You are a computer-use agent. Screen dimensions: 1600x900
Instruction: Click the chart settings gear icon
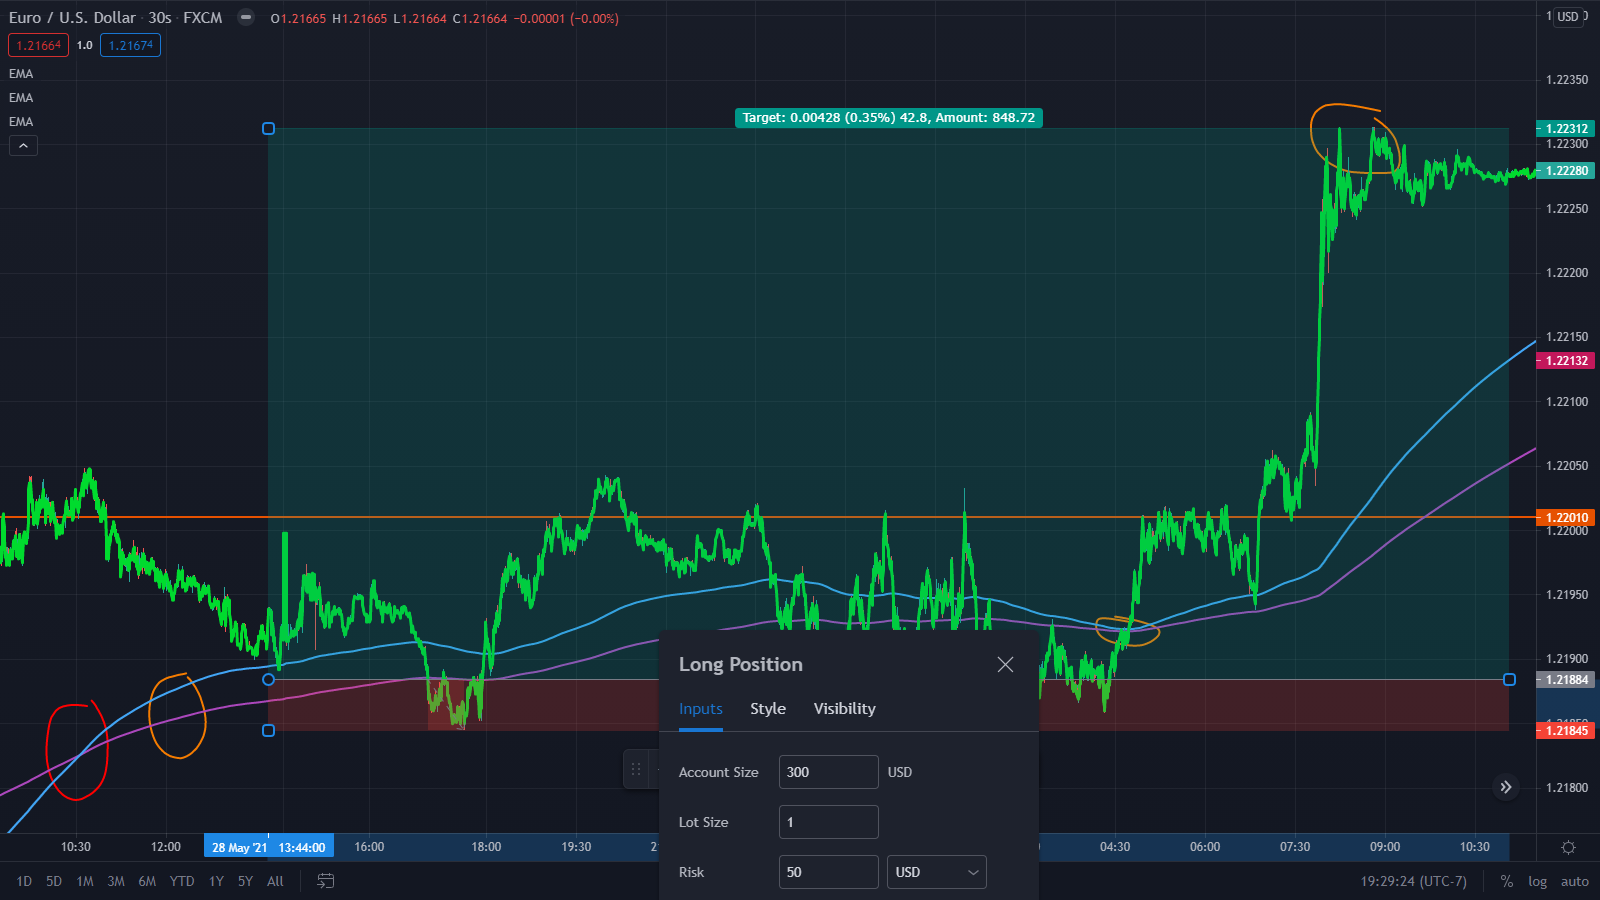[x=1568, y=847]
